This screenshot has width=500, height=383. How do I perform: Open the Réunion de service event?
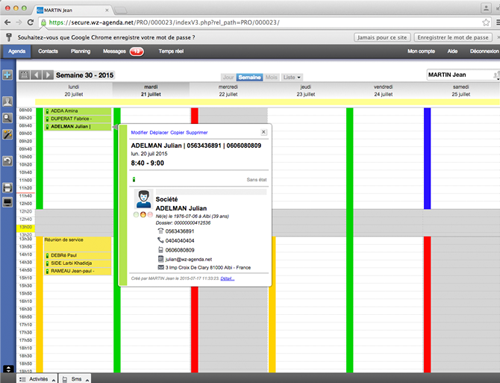pos(78,244)
